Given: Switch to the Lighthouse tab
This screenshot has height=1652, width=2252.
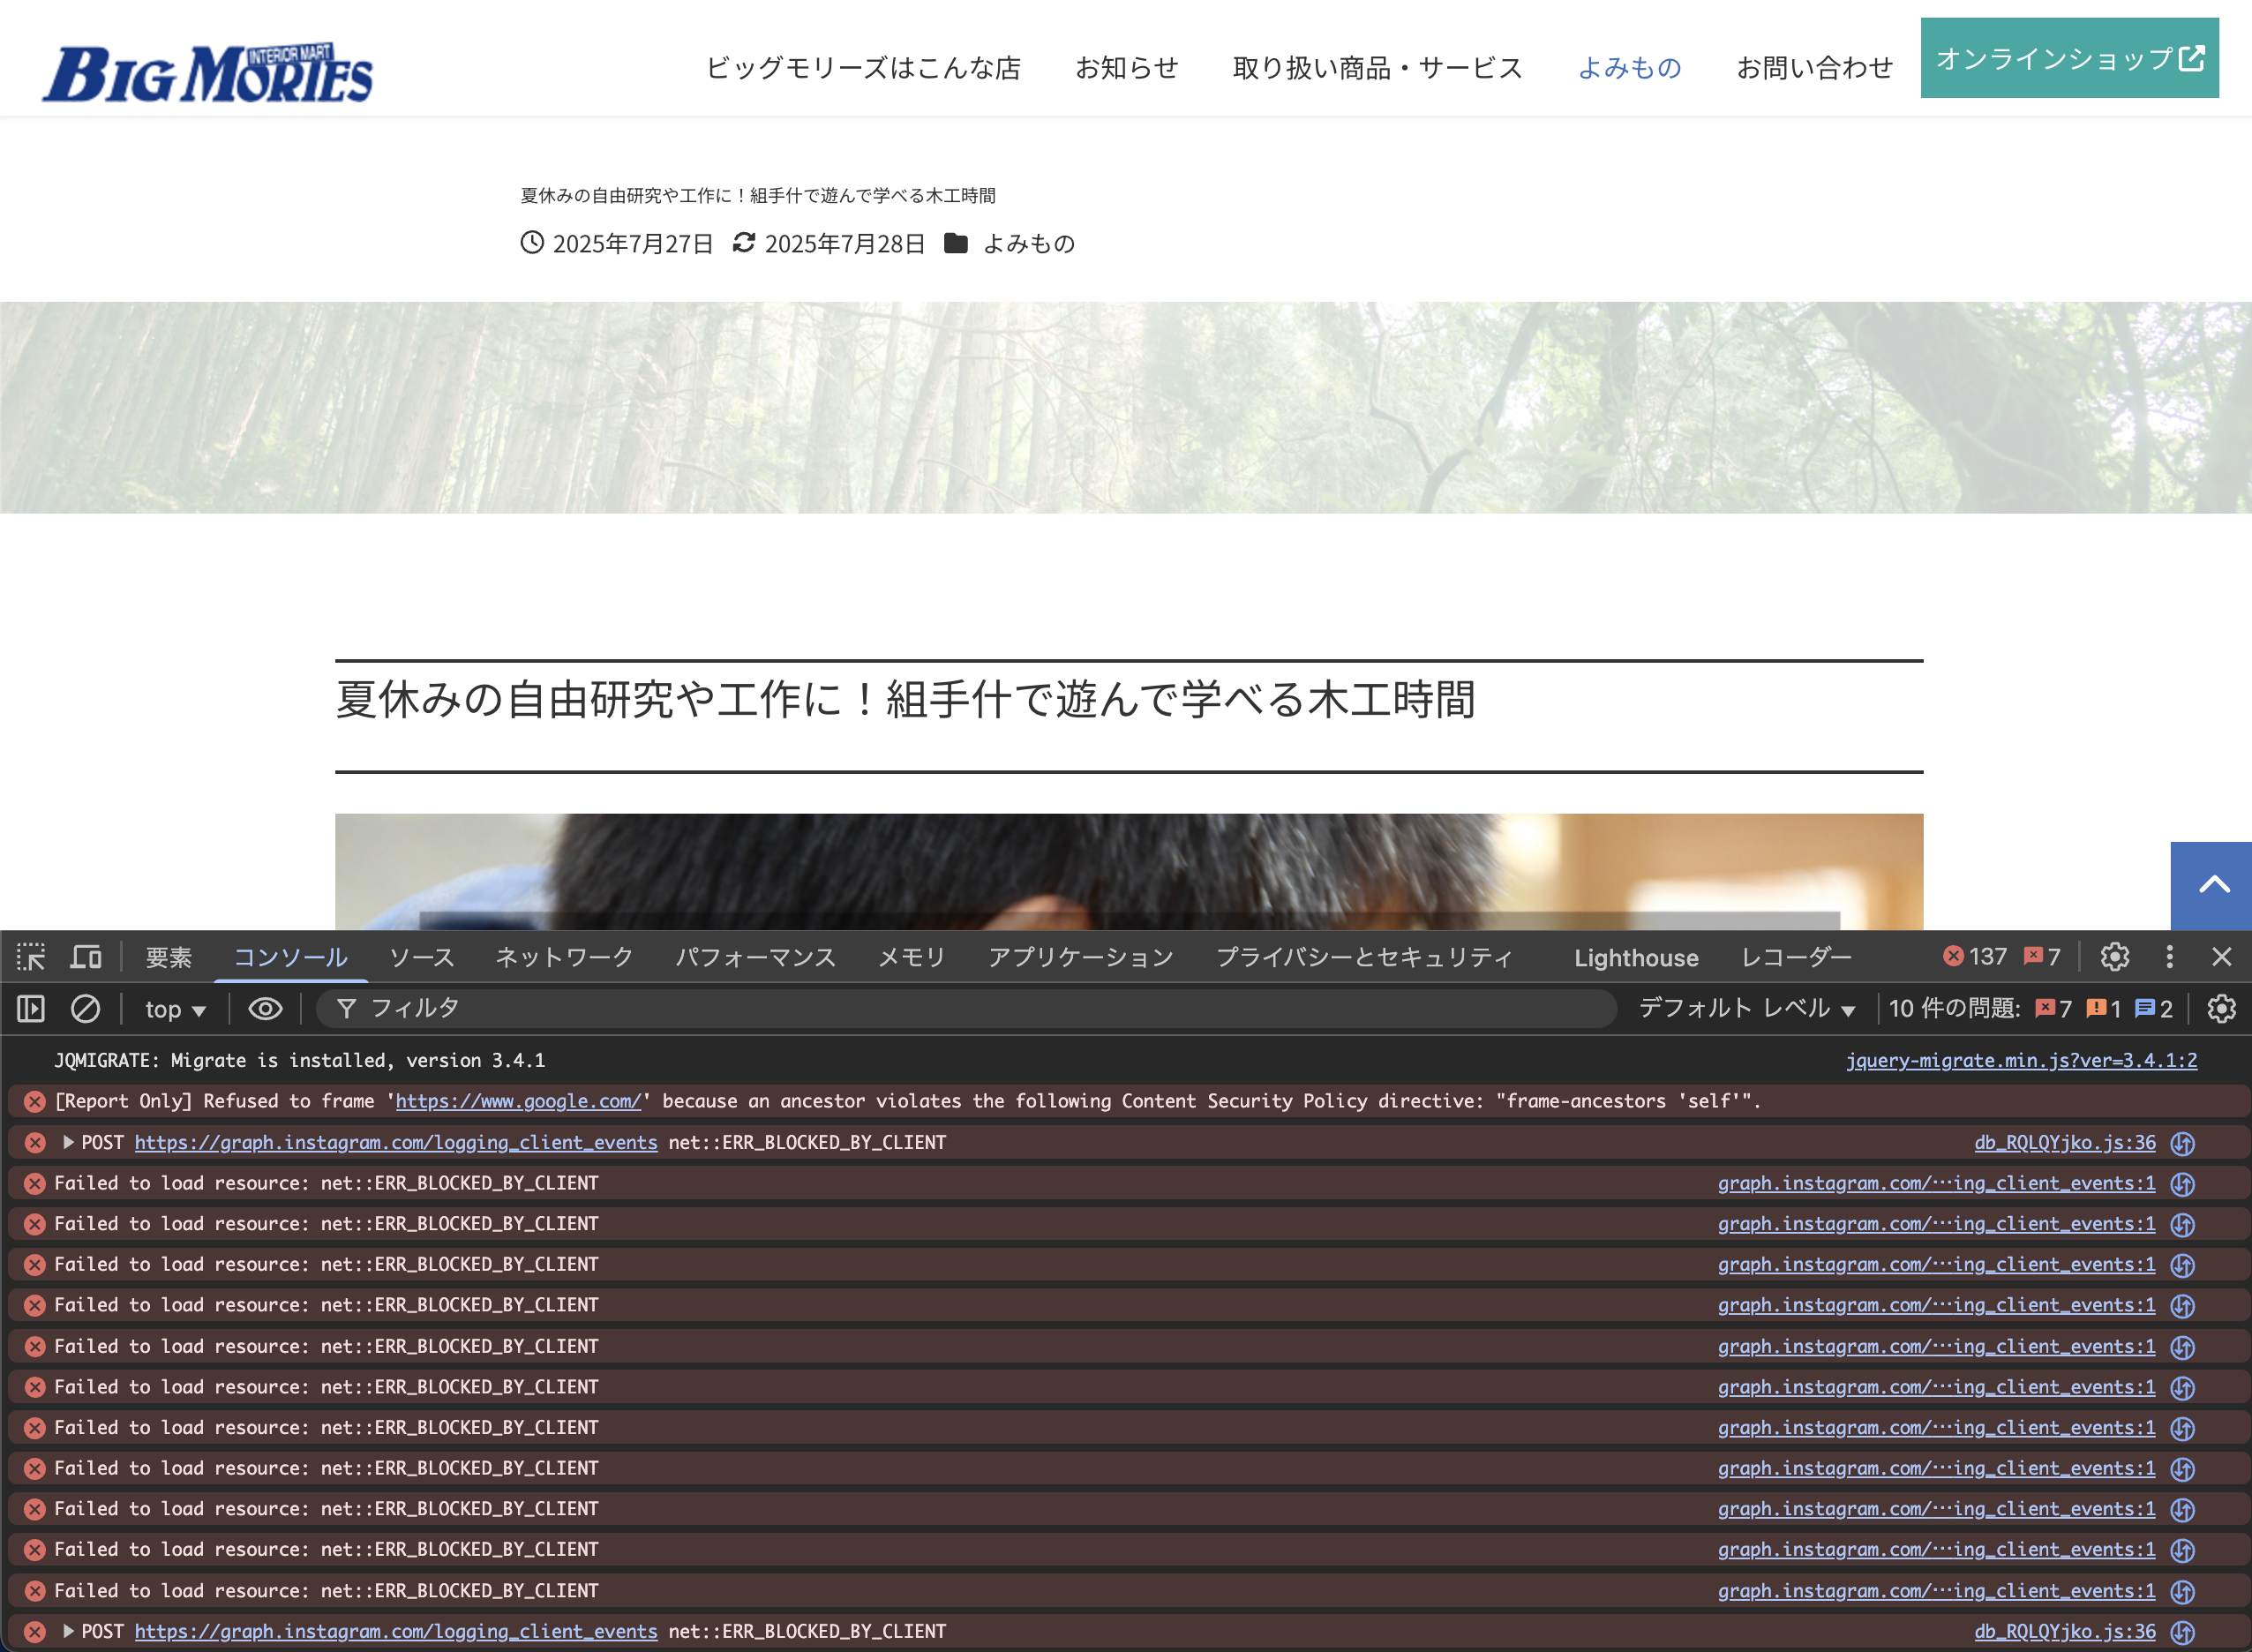Looking at the screenshot, I should 1636,957.
